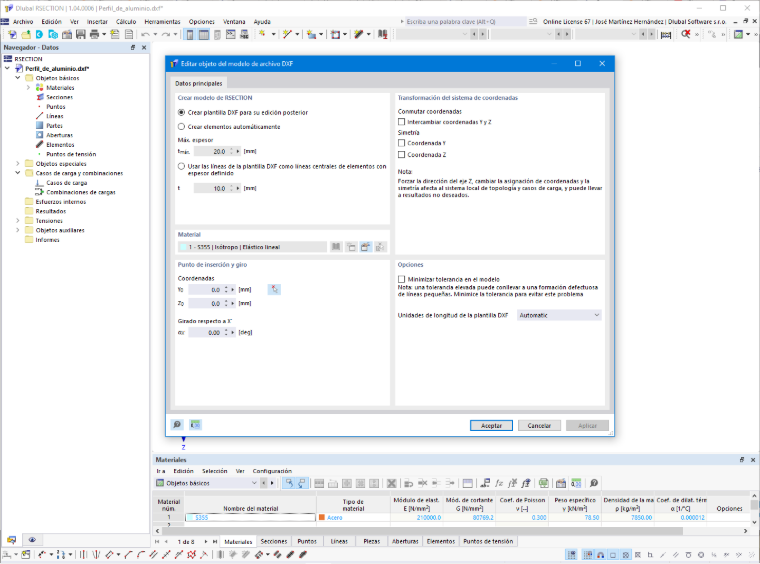Click the delete row X icon in Materiales toolbar
The height and width of the screenshot is (564, 760).
pyautogui.click(x=392, y=483)
